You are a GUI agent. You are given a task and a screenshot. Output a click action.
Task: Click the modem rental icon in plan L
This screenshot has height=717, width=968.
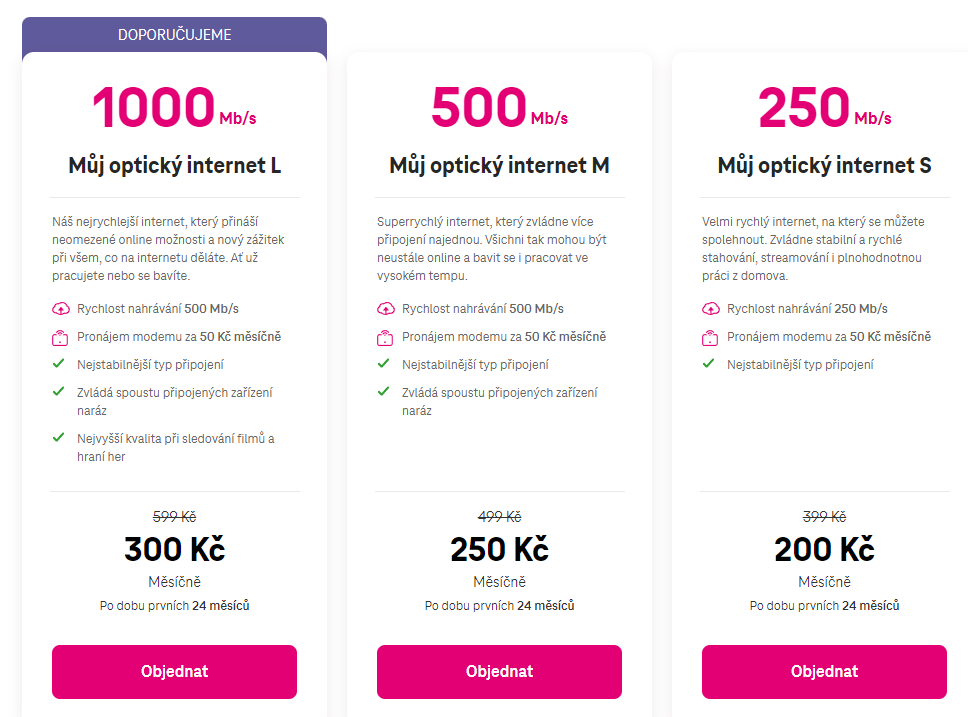click(x=60, y=337)
